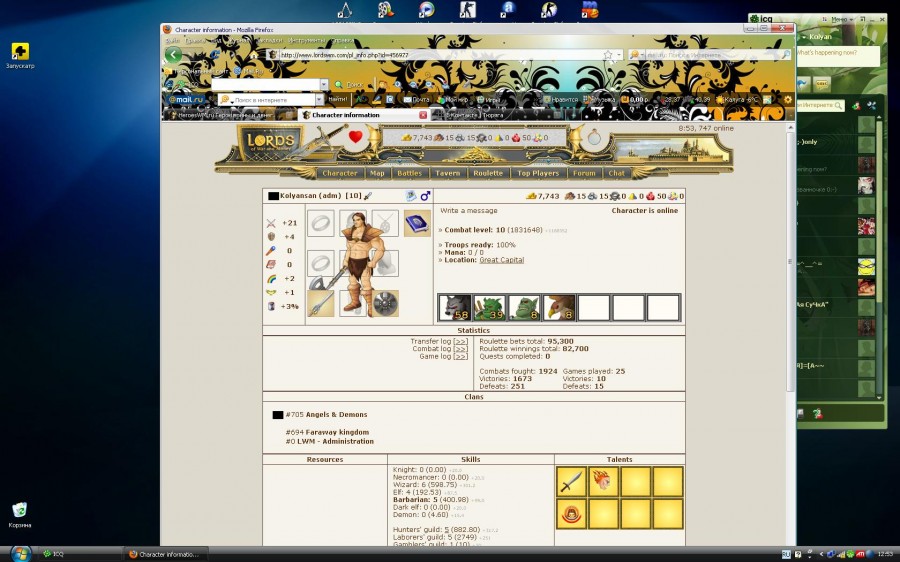Screen dimensions: 900x562
Task: Click the wolf troop with 58 units
Action: [455, 308]
